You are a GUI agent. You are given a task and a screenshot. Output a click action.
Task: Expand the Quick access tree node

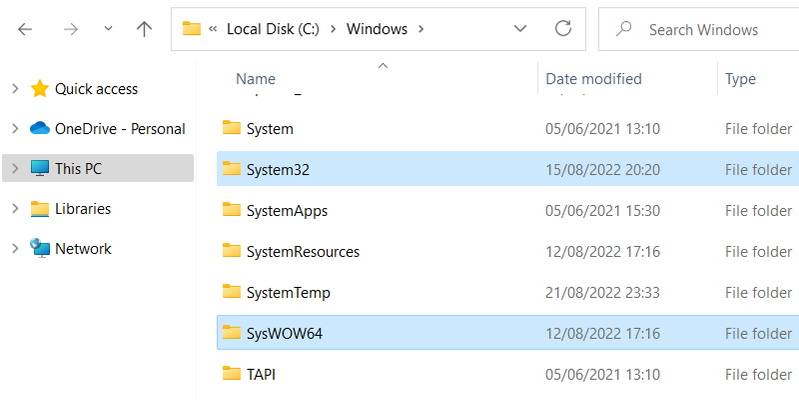tap(15, 89)
